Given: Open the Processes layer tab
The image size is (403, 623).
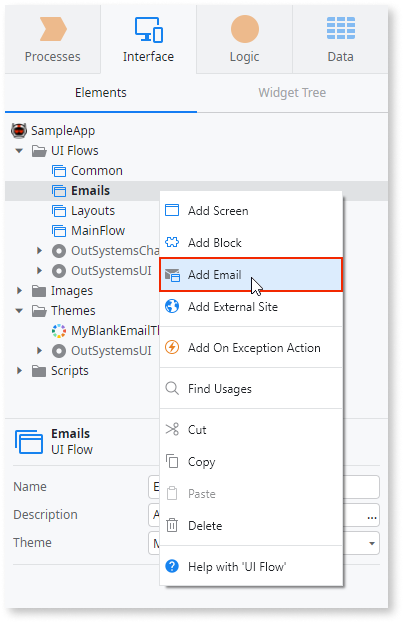Looking at the screenshot, I should (52, 39).
